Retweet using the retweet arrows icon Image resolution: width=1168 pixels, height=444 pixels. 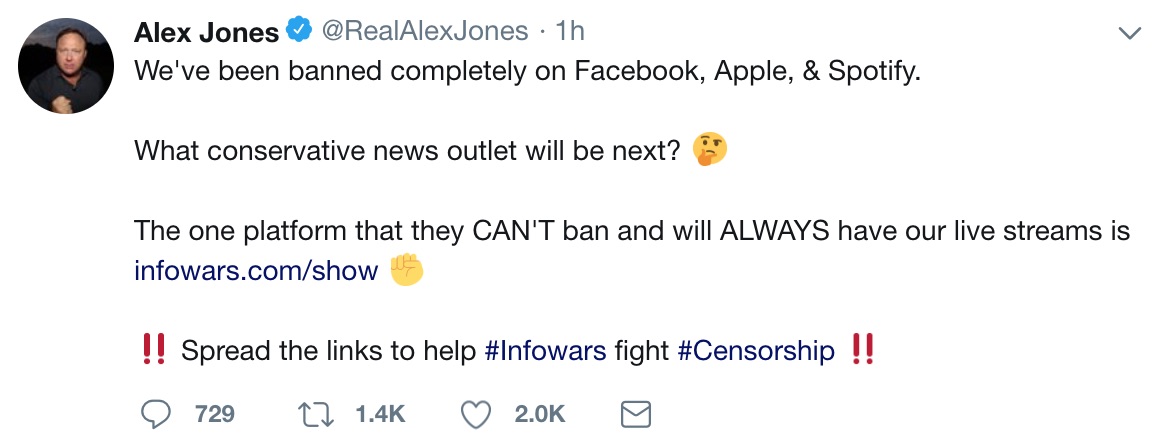(315, 414)
